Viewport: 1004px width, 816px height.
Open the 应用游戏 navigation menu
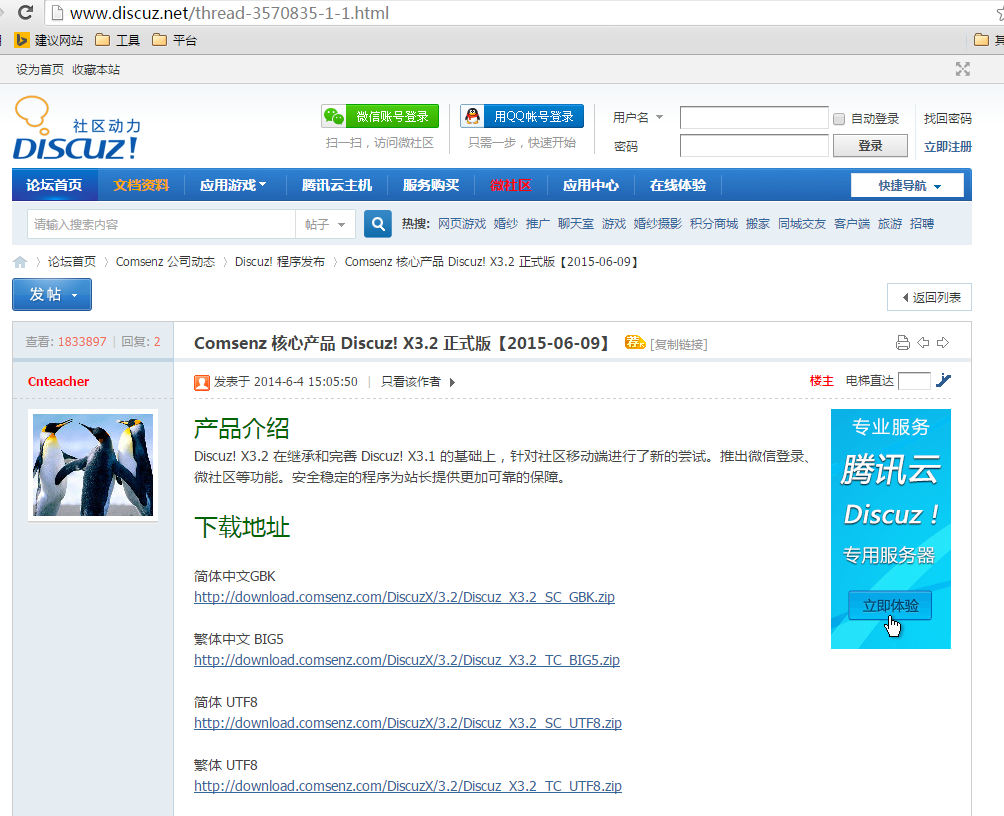pos(232,185)
